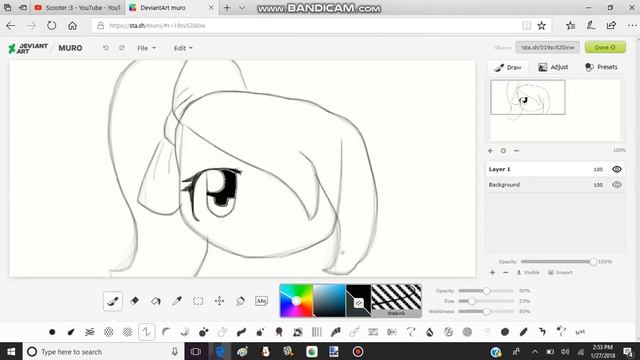Choose the flame drop brush
The image size is (640, 360).
[x=429, y=332]
